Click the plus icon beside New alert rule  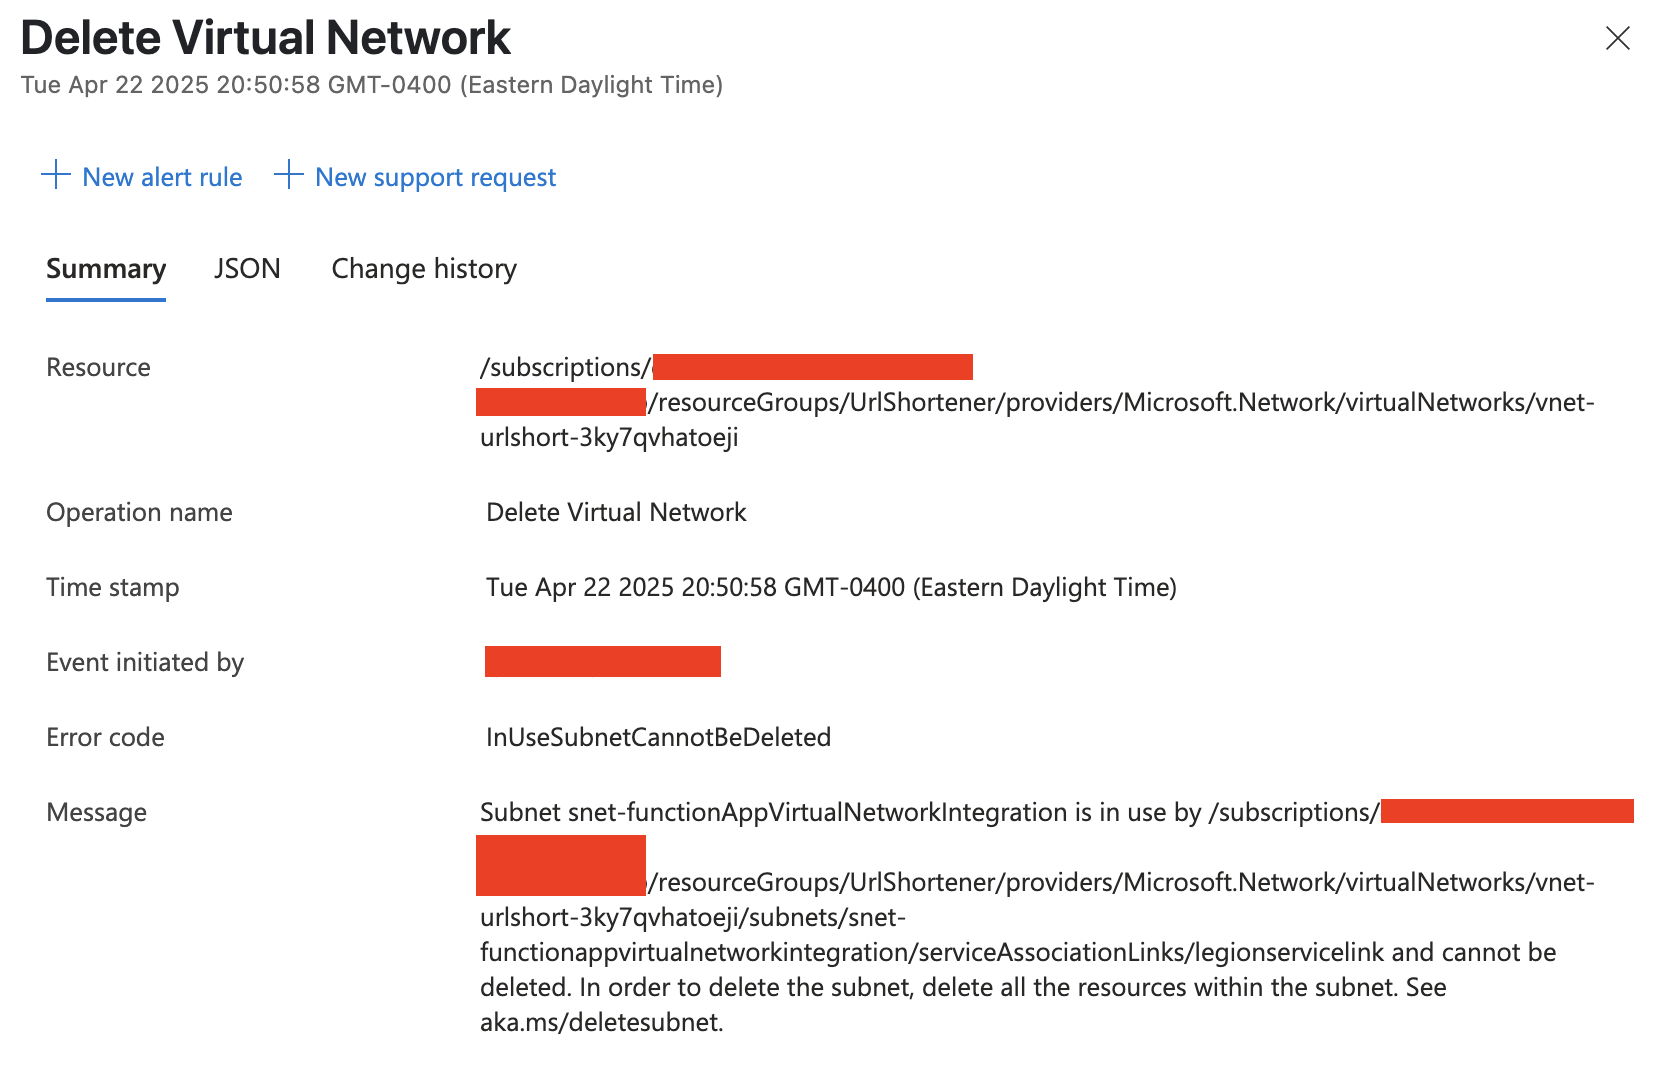55,176
